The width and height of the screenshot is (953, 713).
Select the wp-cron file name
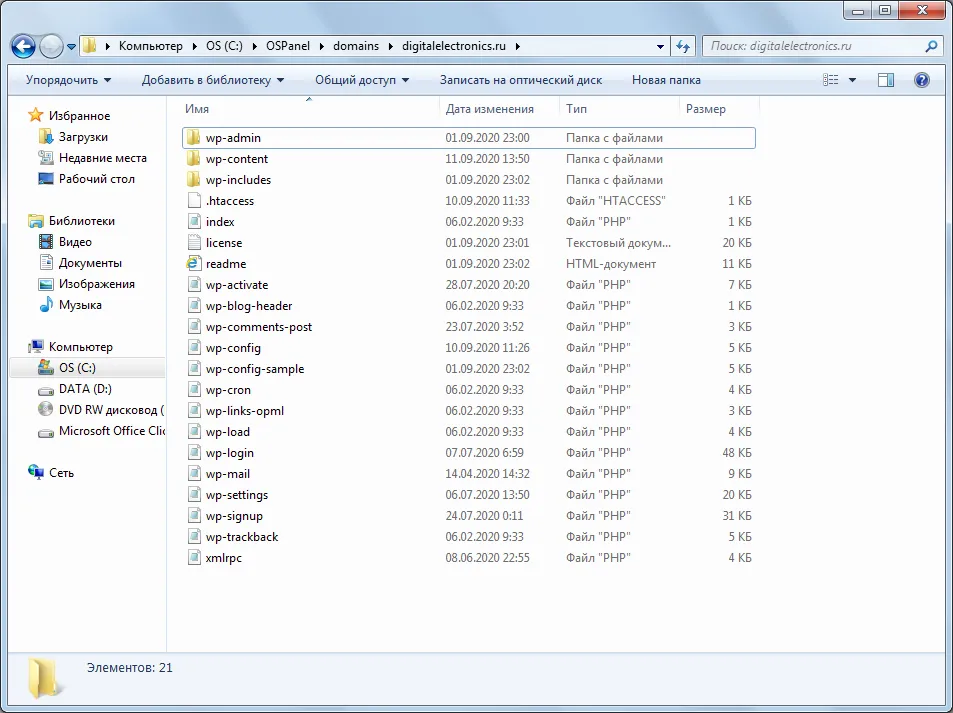(x=228, y=390)
